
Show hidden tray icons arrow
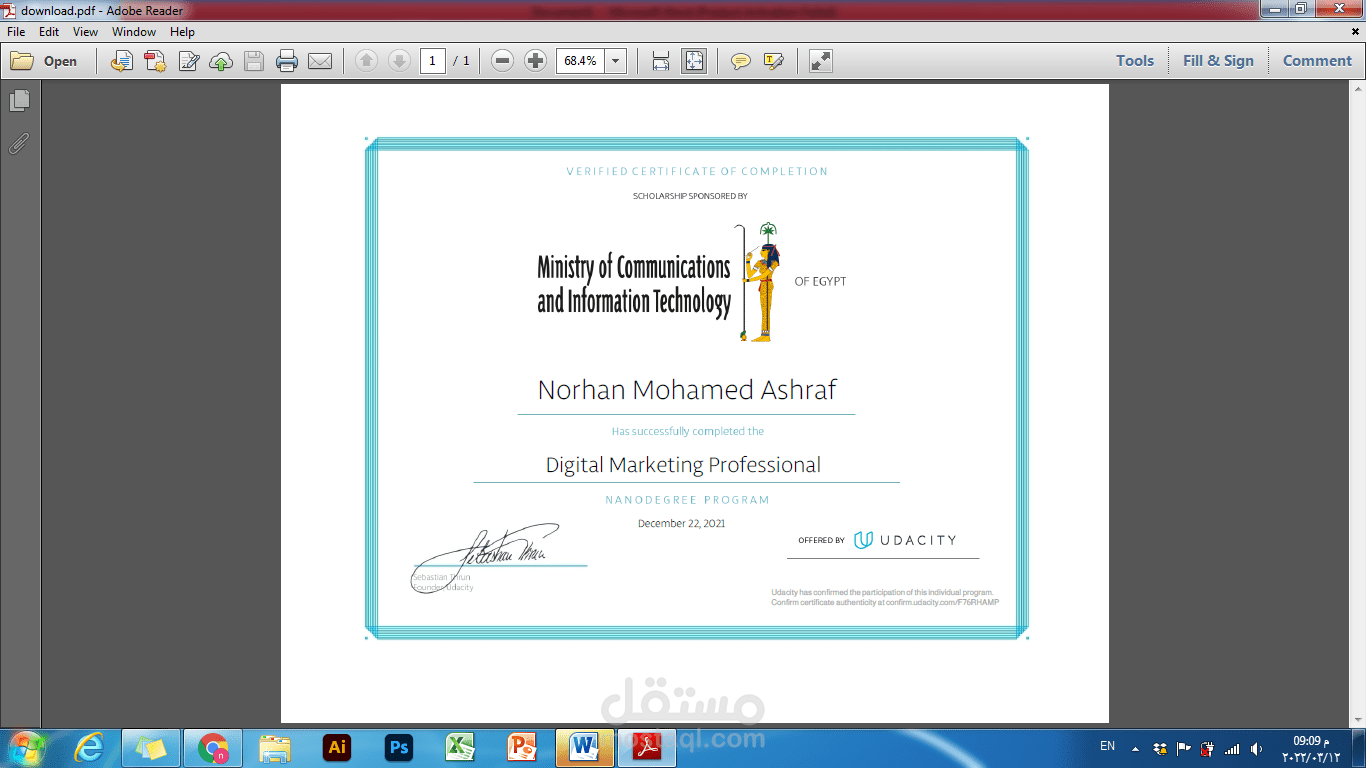[x=1135, y=748]
